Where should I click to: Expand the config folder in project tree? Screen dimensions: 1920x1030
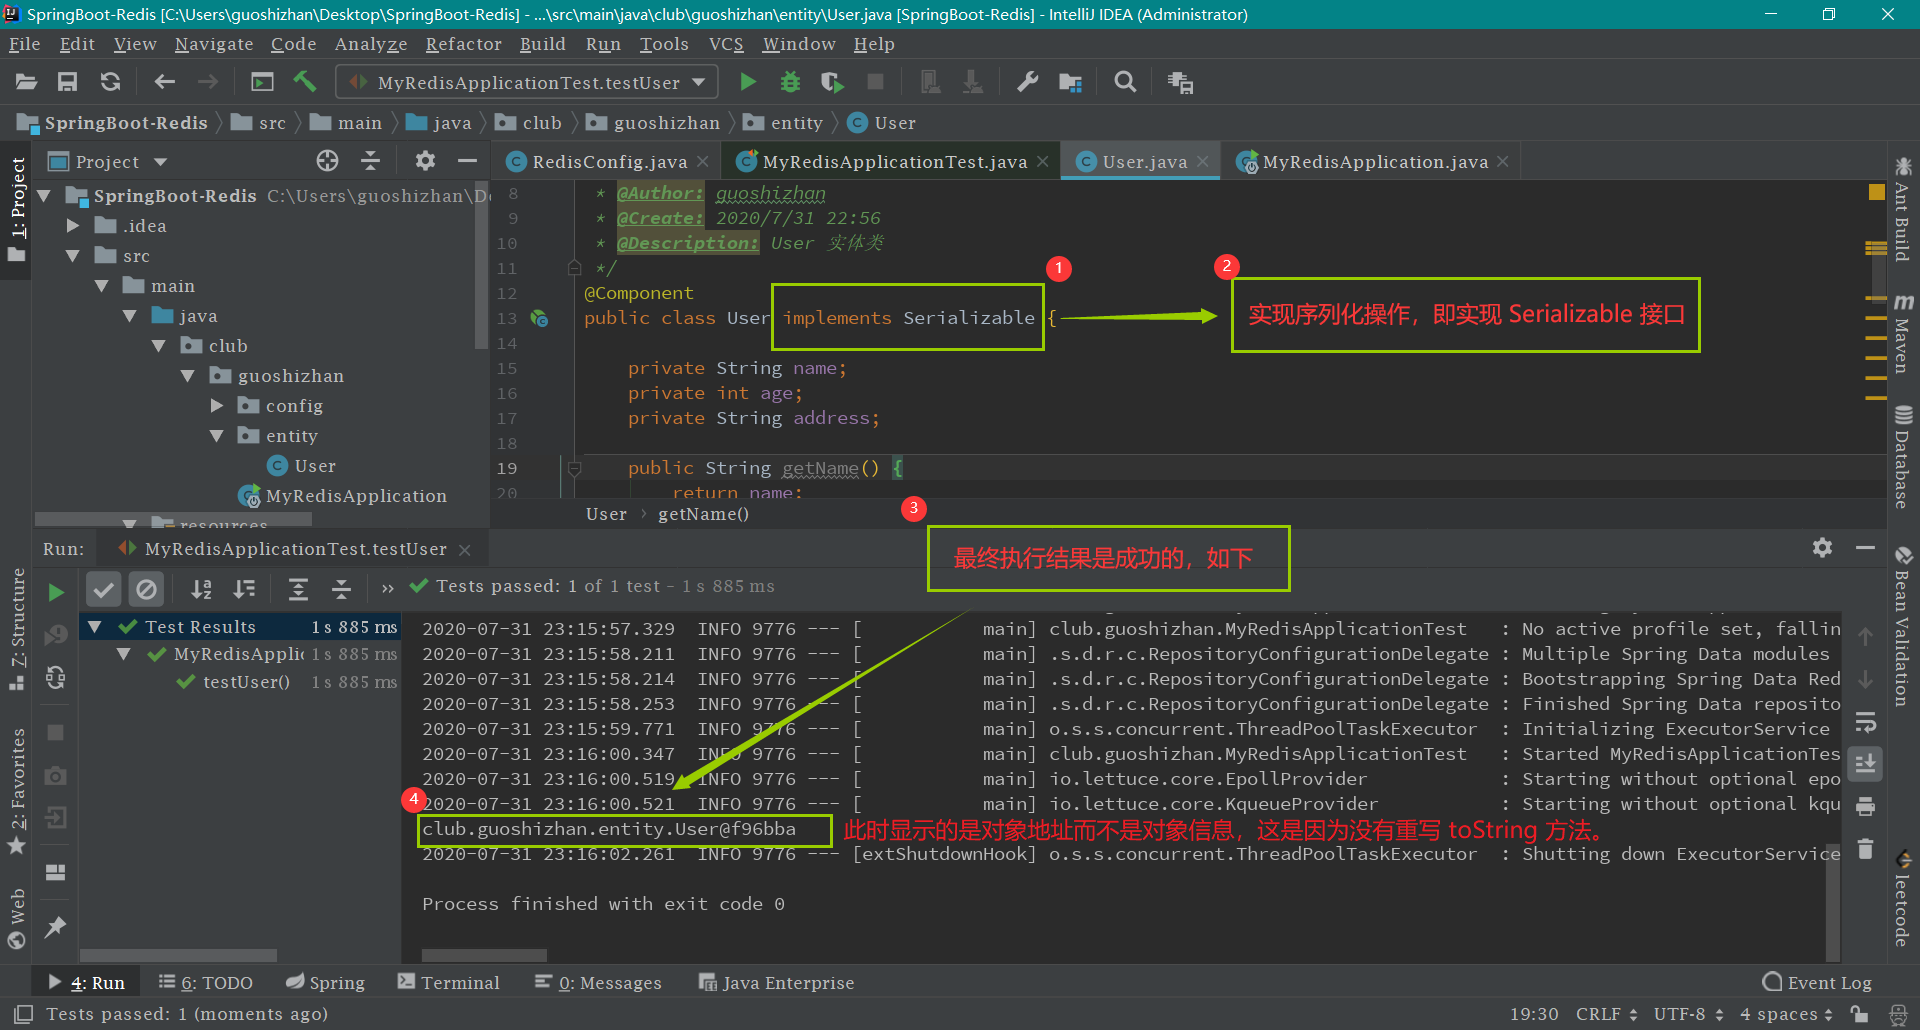click(x=217, y=406)
